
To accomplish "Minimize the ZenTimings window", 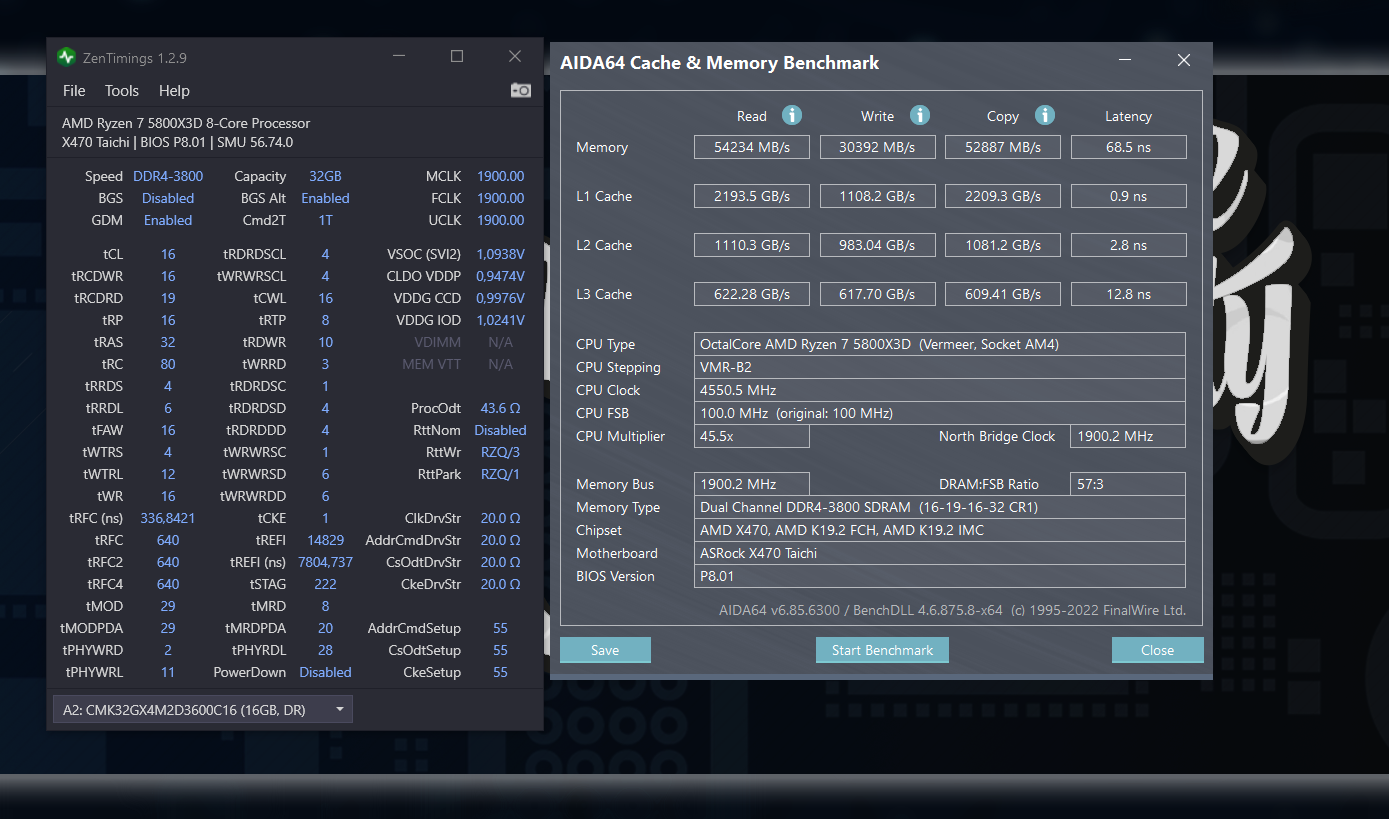I will 398,57.
